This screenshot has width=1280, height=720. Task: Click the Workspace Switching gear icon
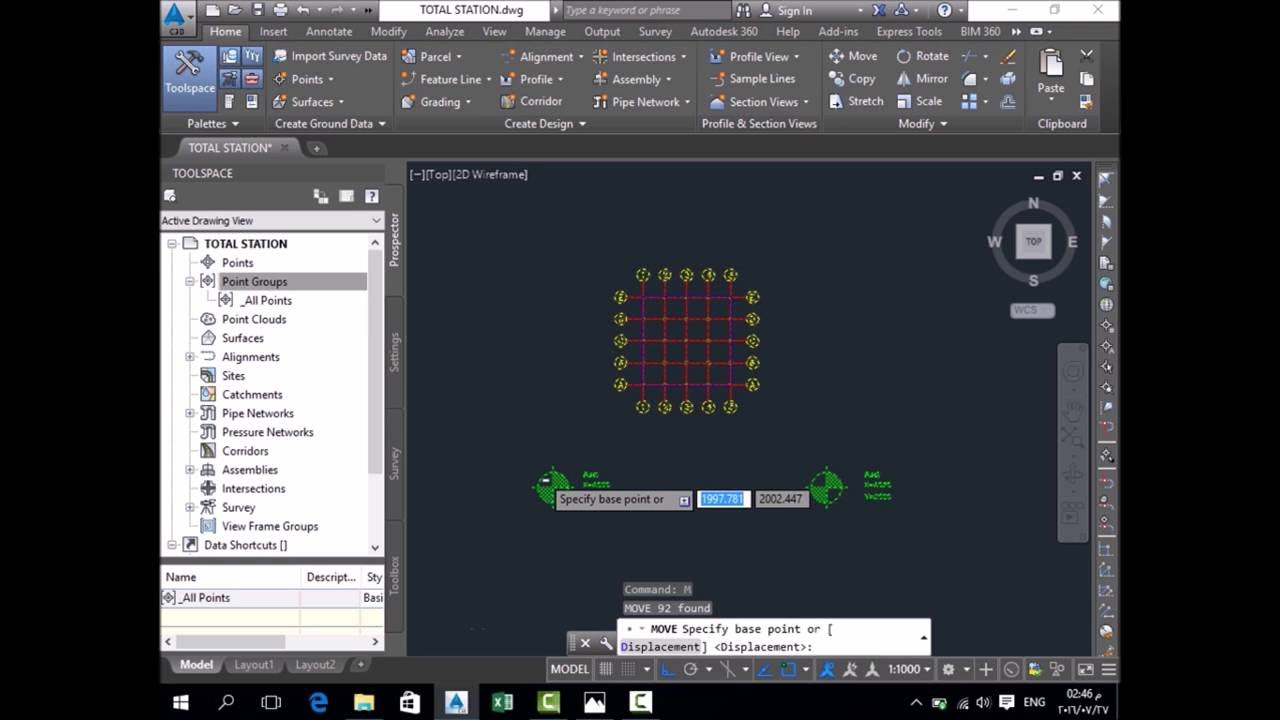[948, 669]
